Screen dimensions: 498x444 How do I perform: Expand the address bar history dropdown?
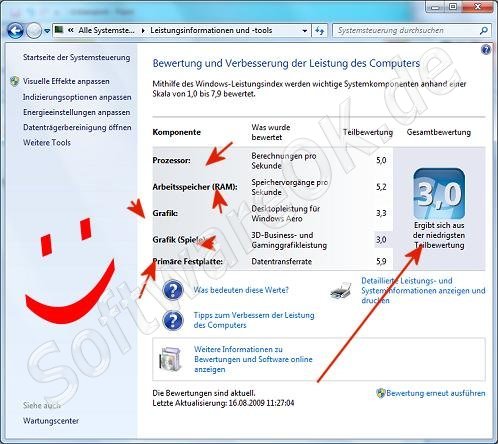304,31
